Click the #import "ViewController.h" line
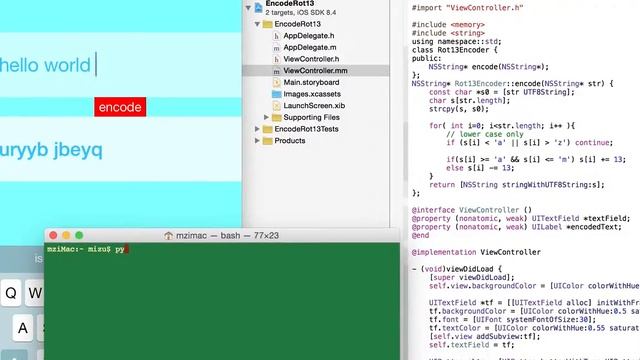The image size is (640, 360). coord(467,8)
